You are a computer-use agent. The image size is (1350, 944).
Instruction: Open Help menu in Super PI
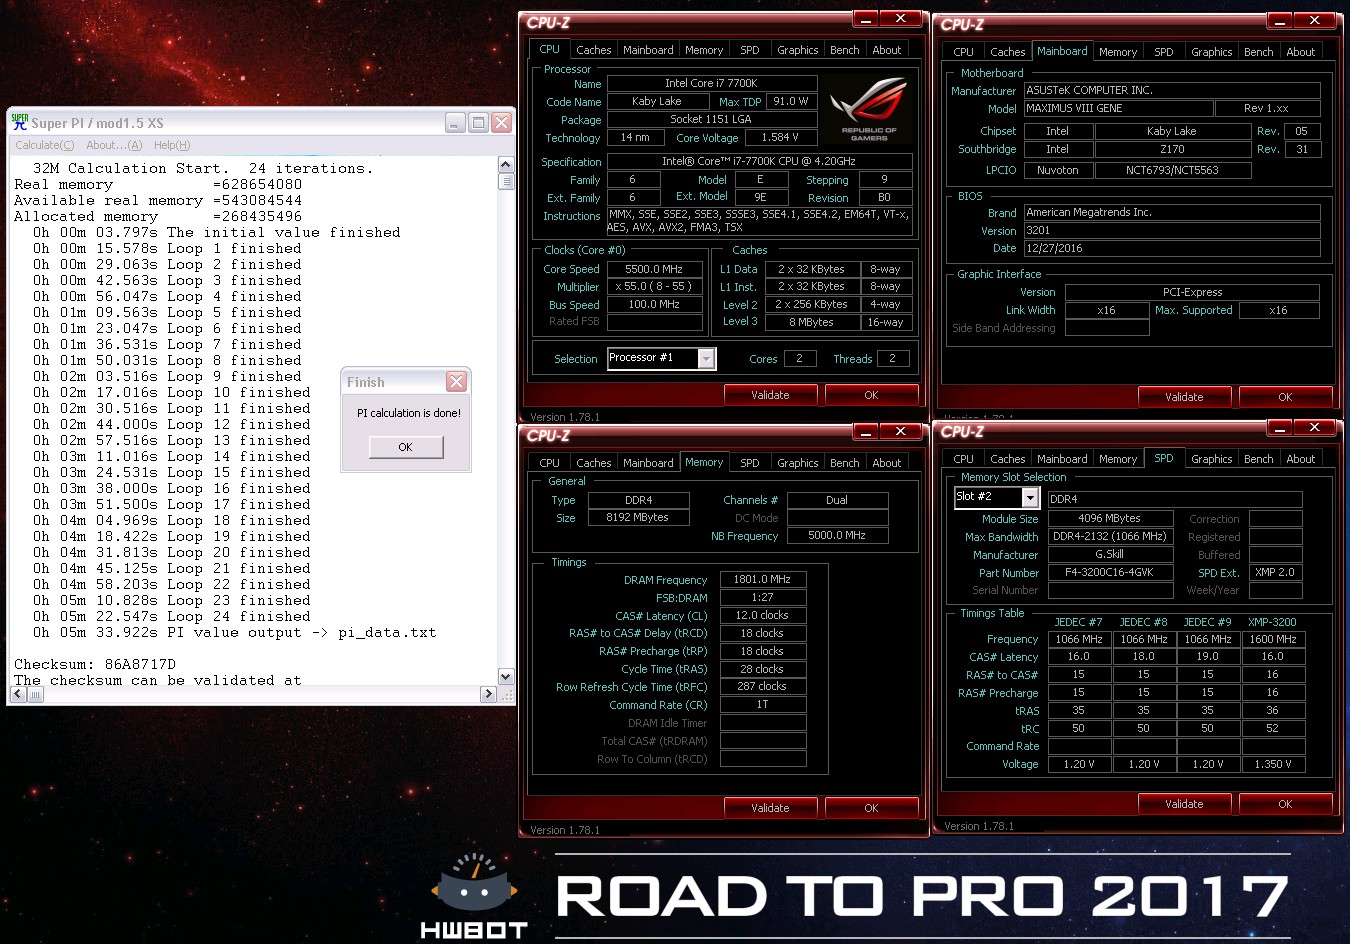(172, 145)
